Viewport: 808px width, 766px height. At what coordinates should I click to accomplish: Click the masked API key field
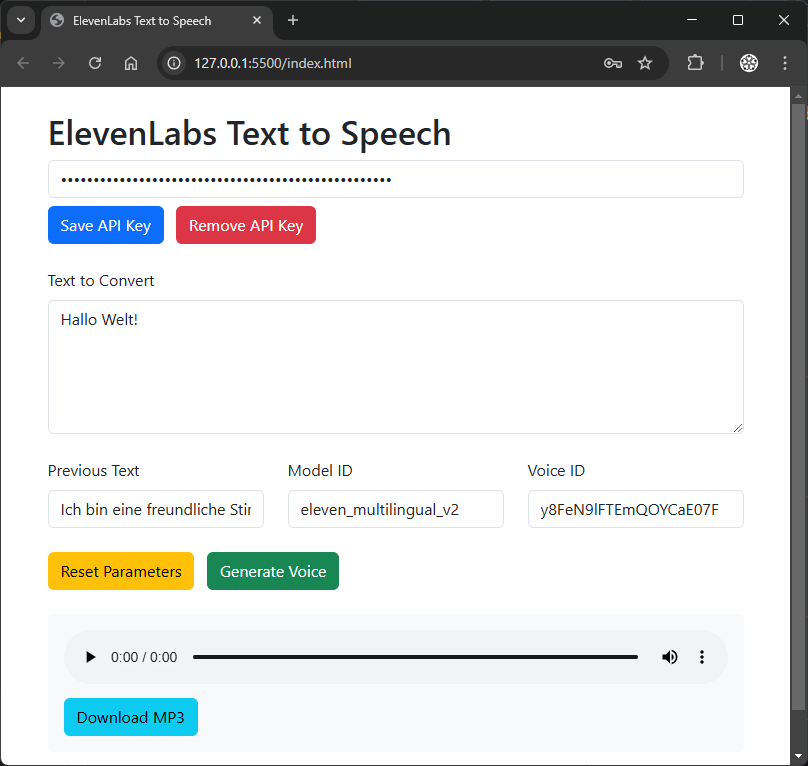(x=396, y=179)
